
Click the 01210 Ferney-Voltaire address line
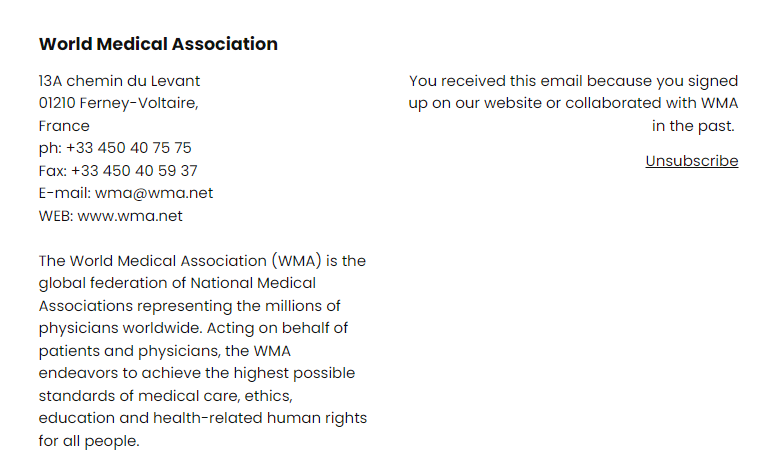tap(118, 103)
